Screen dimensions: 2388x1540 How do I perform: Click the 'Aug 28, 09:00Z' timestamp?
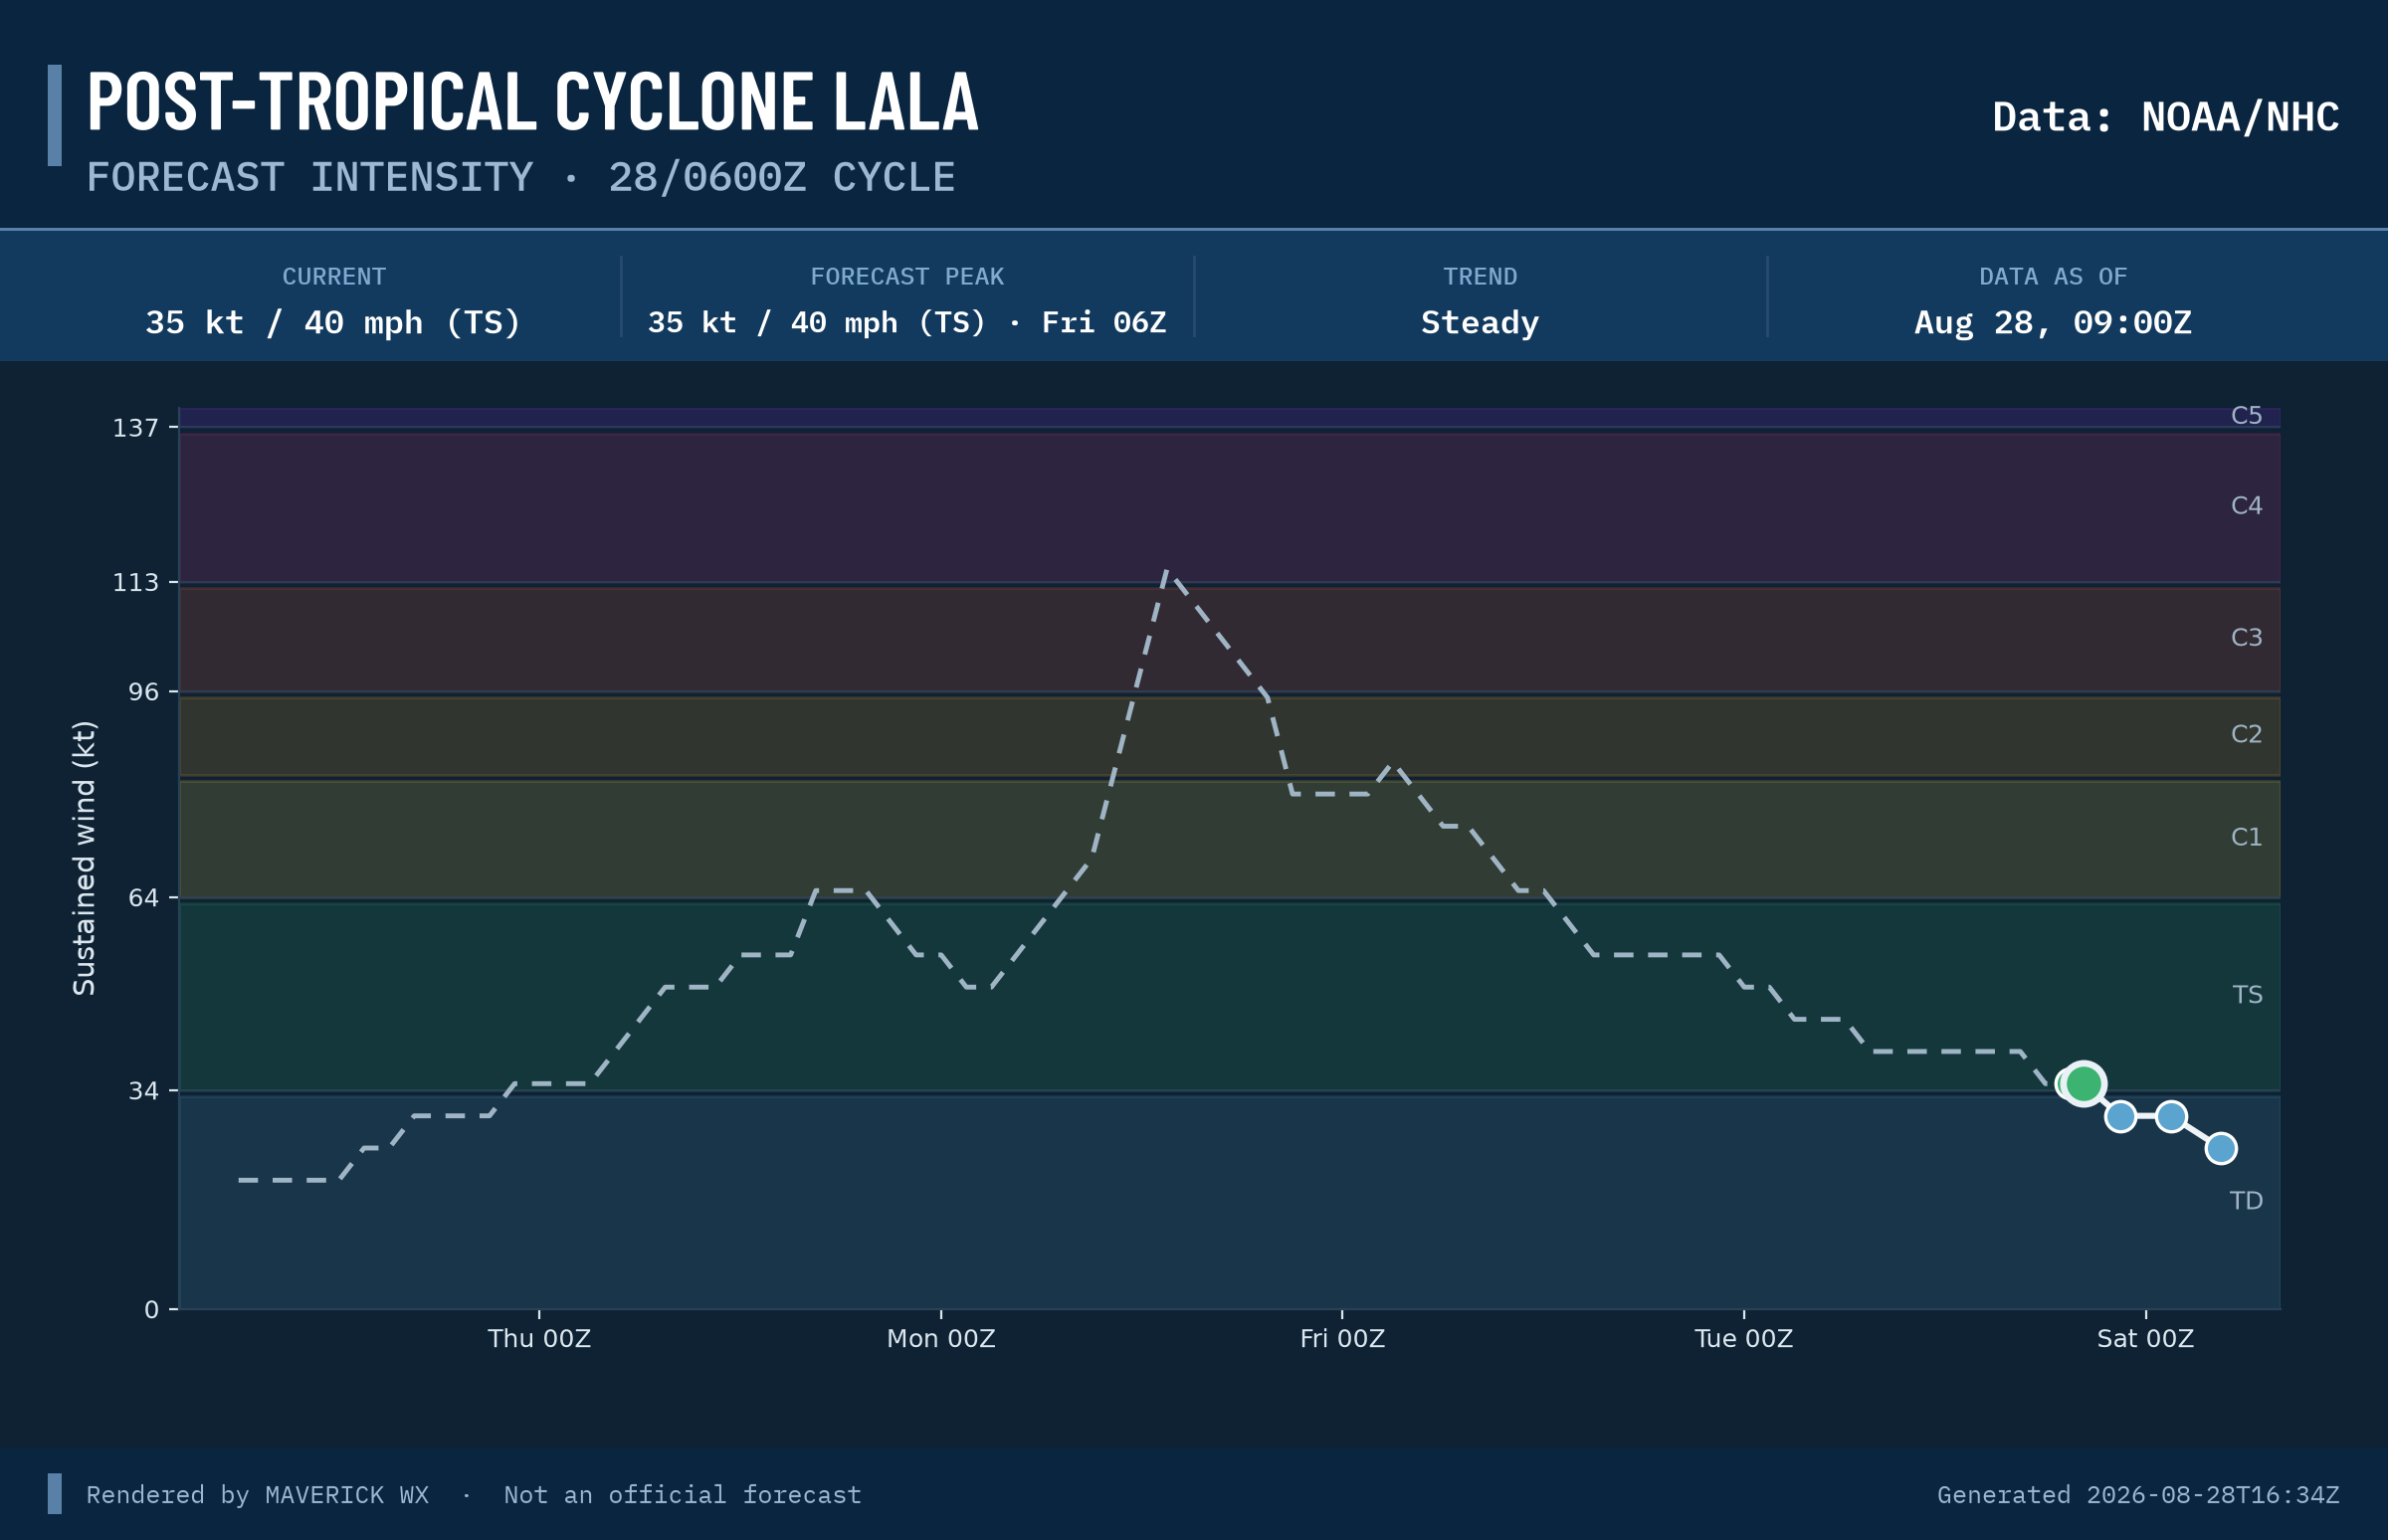pyautogui.click(x=2053, y=323)
